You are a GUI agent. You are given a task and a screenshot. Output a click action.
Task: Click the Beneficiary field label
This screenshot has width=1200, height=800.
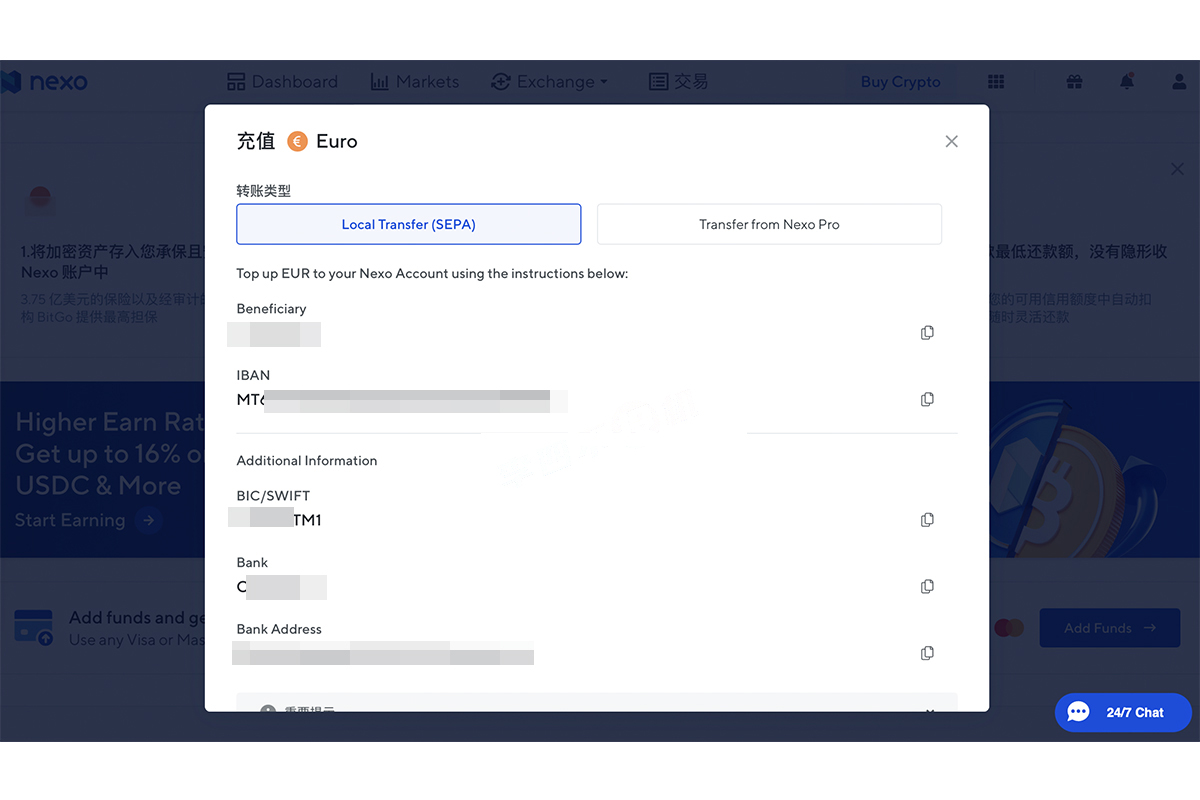(271, 309)
